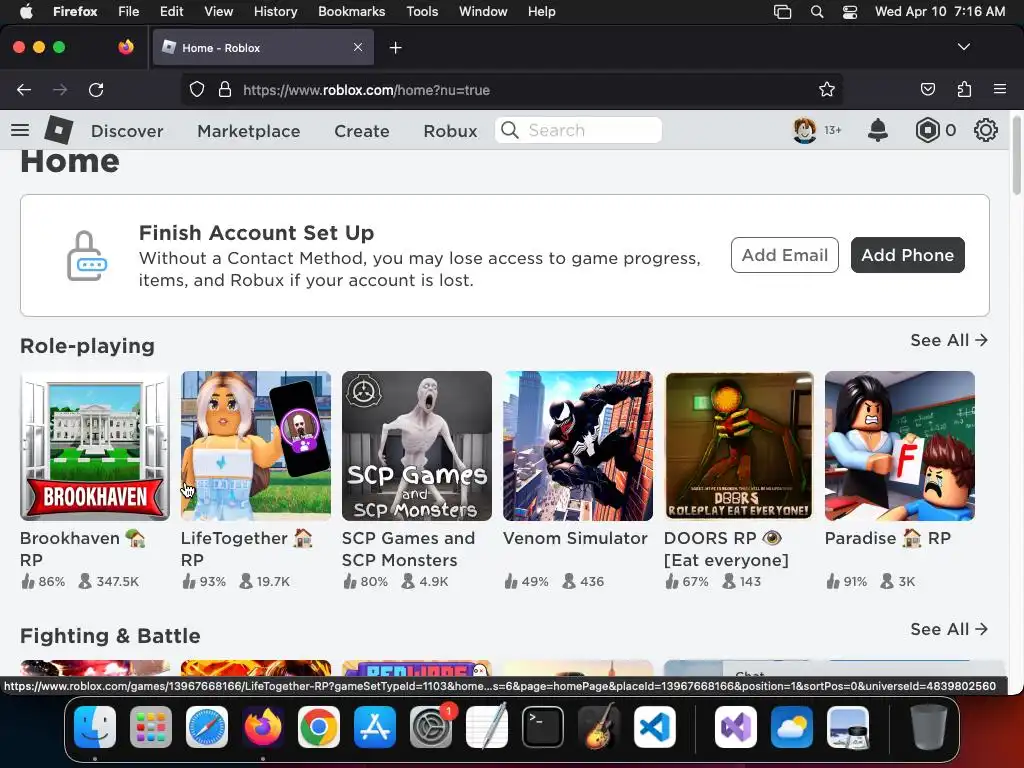Open the Roblox hamburger navigation menu

(x=20, y=130)
